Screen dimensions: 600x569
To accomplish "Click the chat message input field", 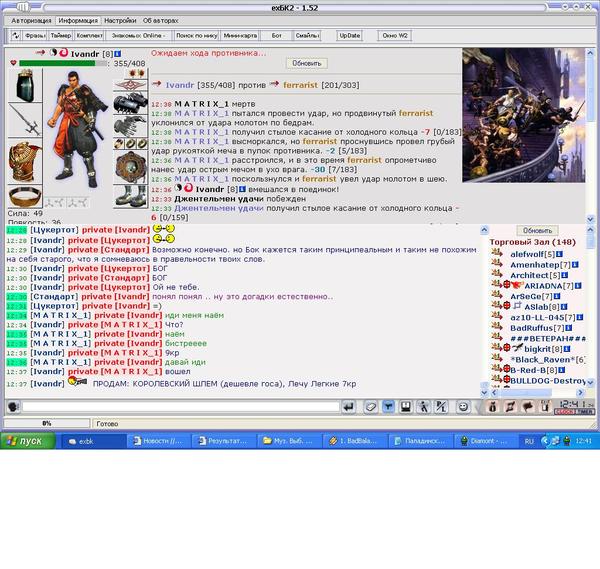I will [181, 406].
